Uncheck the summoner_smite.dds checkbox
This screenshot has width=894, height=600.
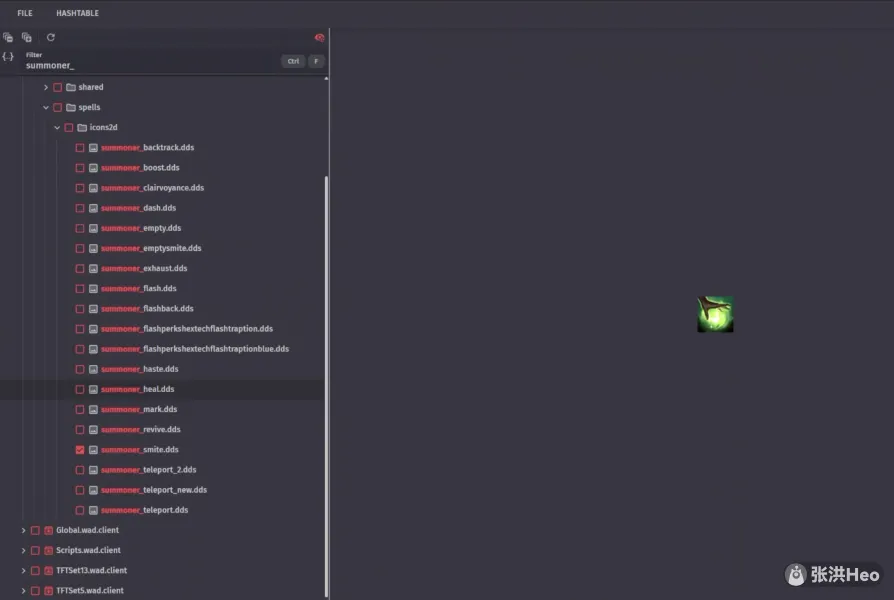[80, 450]
